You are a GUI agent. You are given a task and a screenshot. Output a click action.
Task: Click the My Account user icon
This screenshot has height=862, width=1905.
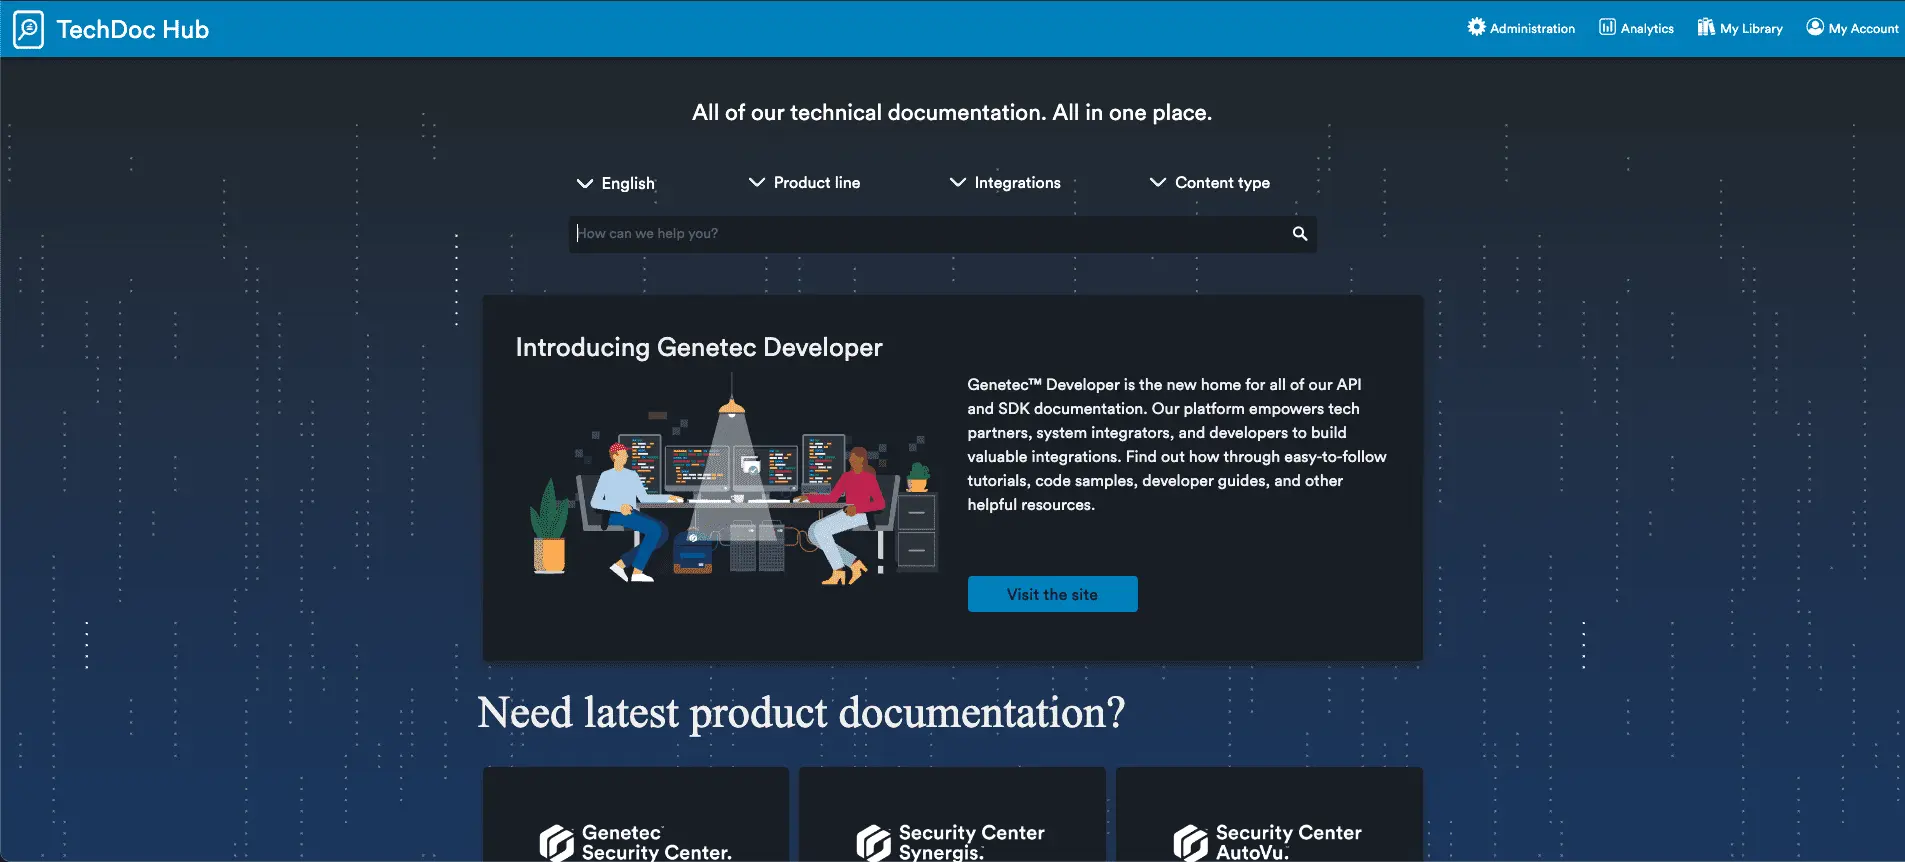pos(1815,27)
